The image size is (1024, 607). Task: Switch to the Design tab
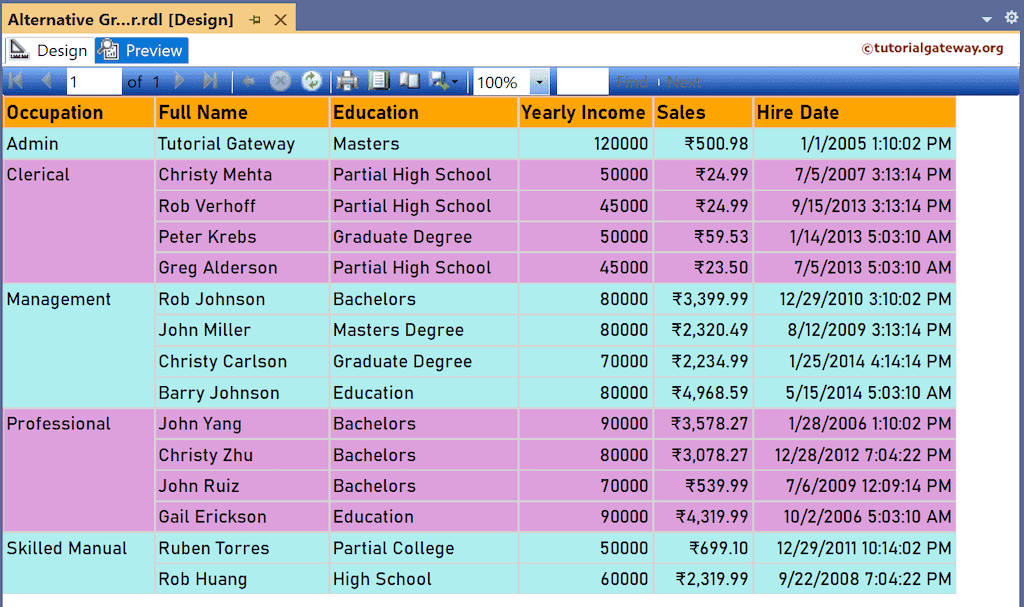pos(50,51)
